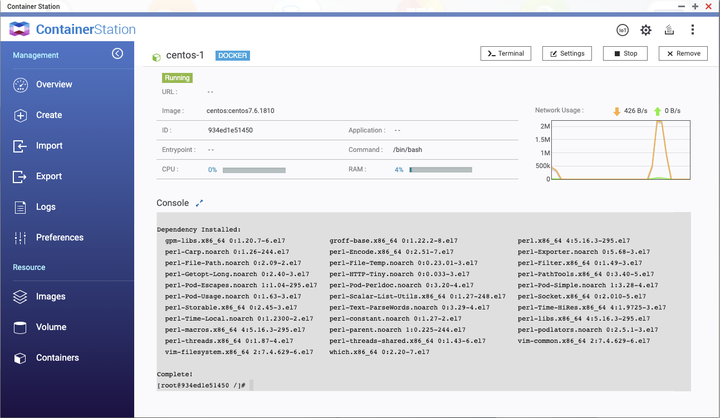Viewport: 720px width, 418px height.
Task: Click the Containers cube icon
Action: coord(20,358)
